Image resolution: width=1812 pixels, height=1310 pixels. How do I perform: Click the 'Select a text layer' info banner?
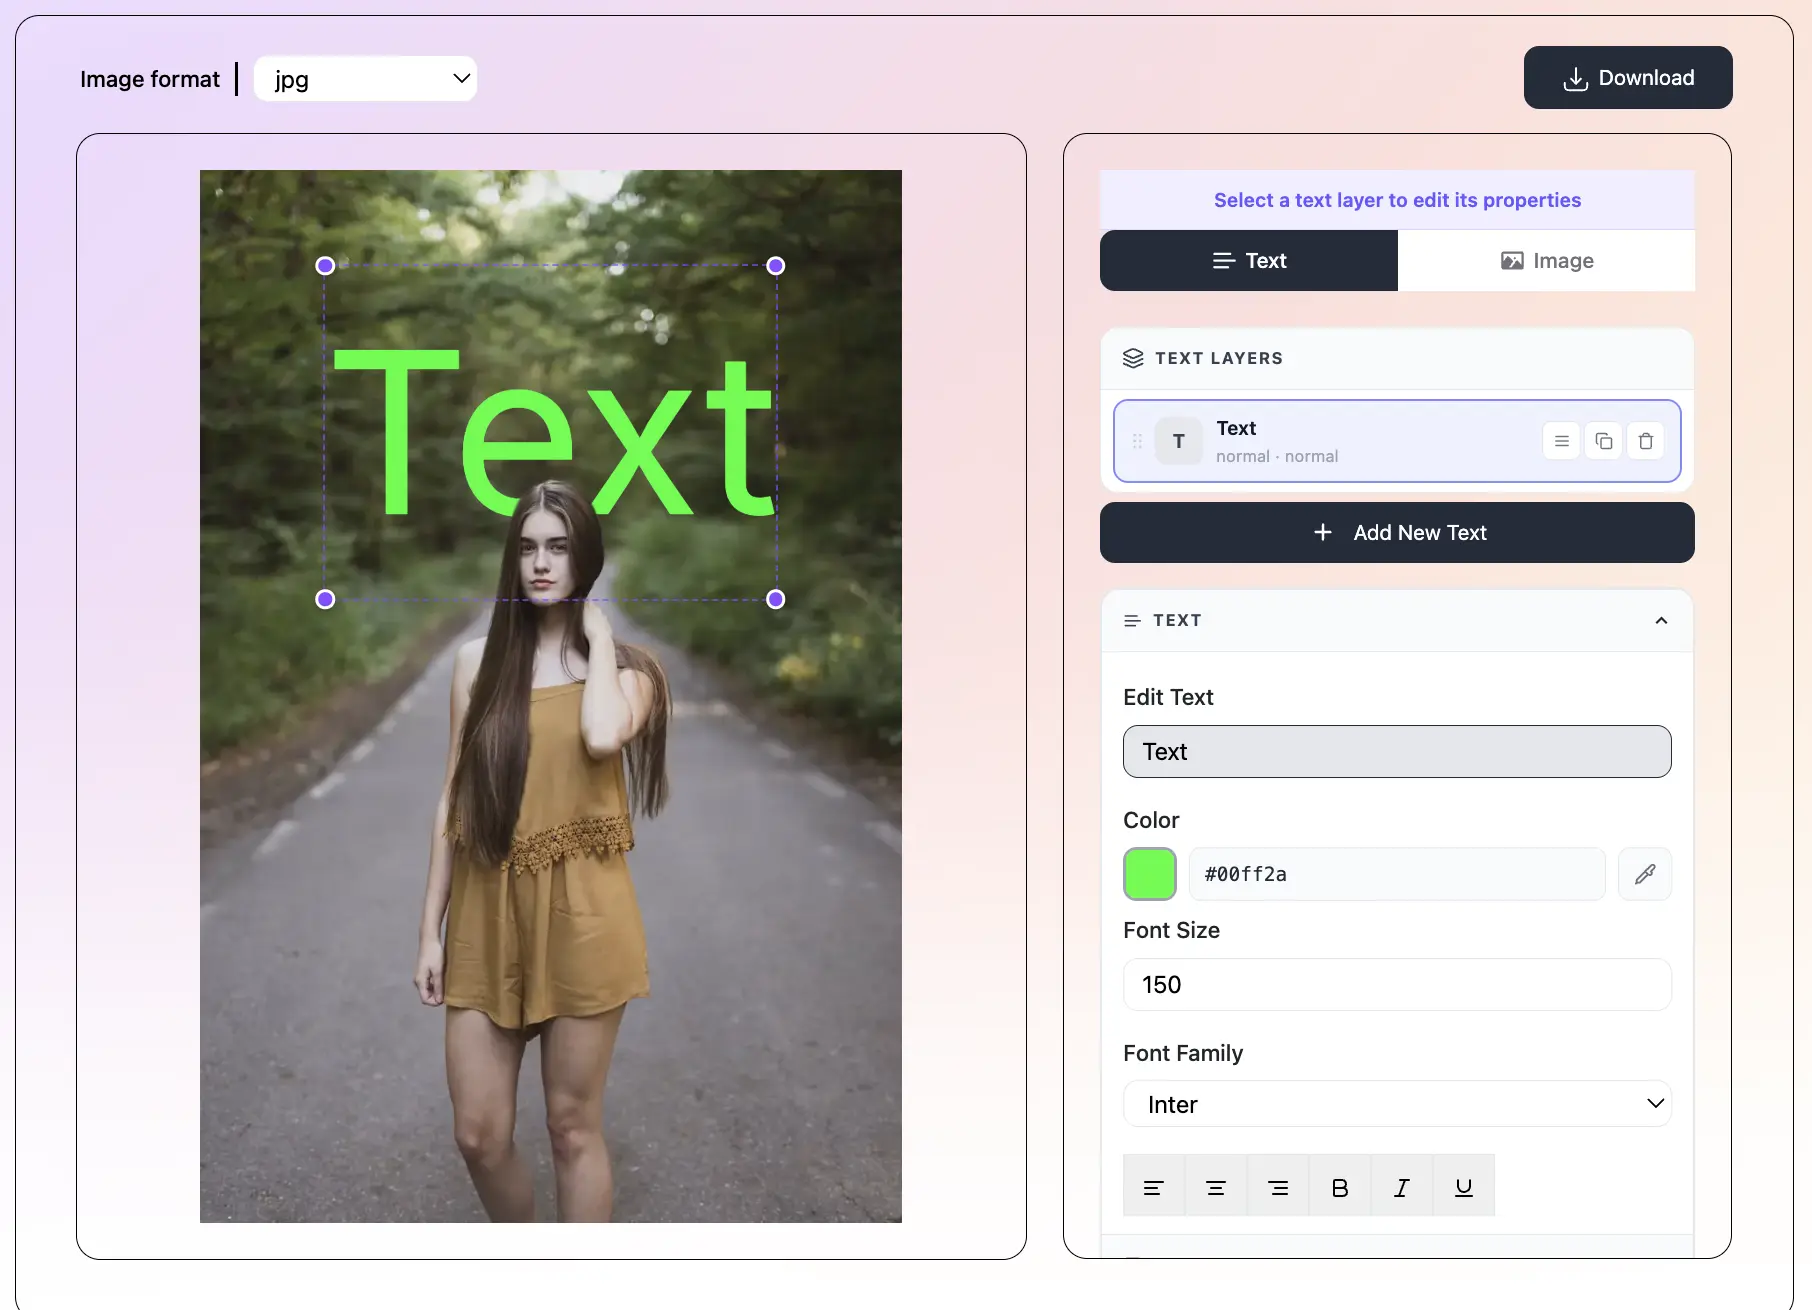pyautogui.click(x=1397, y=200)
